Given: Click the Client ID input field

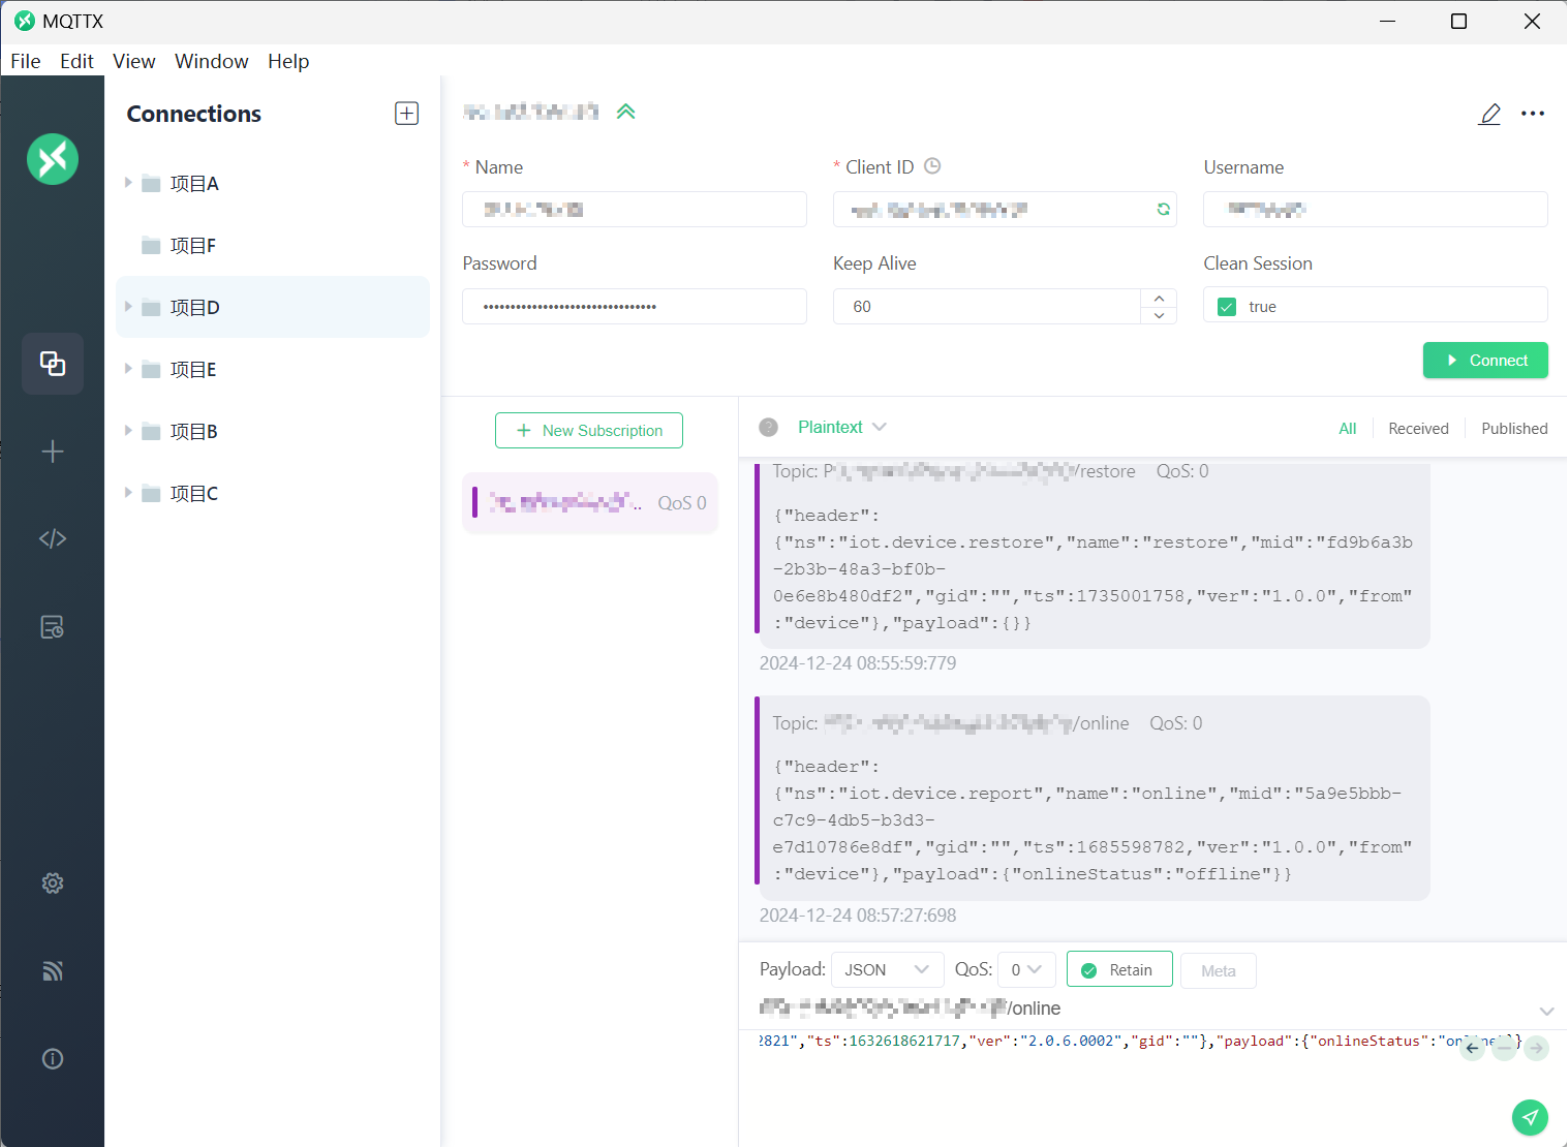Looking at the screenshot, I should [x=1004, y=209].
